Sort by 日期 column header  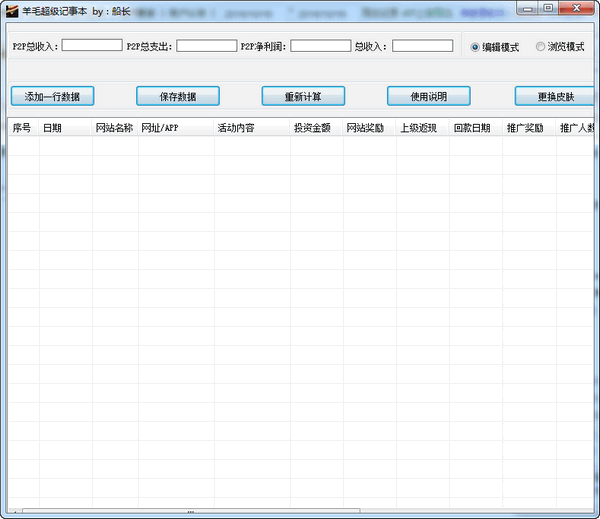coord(65,128)
